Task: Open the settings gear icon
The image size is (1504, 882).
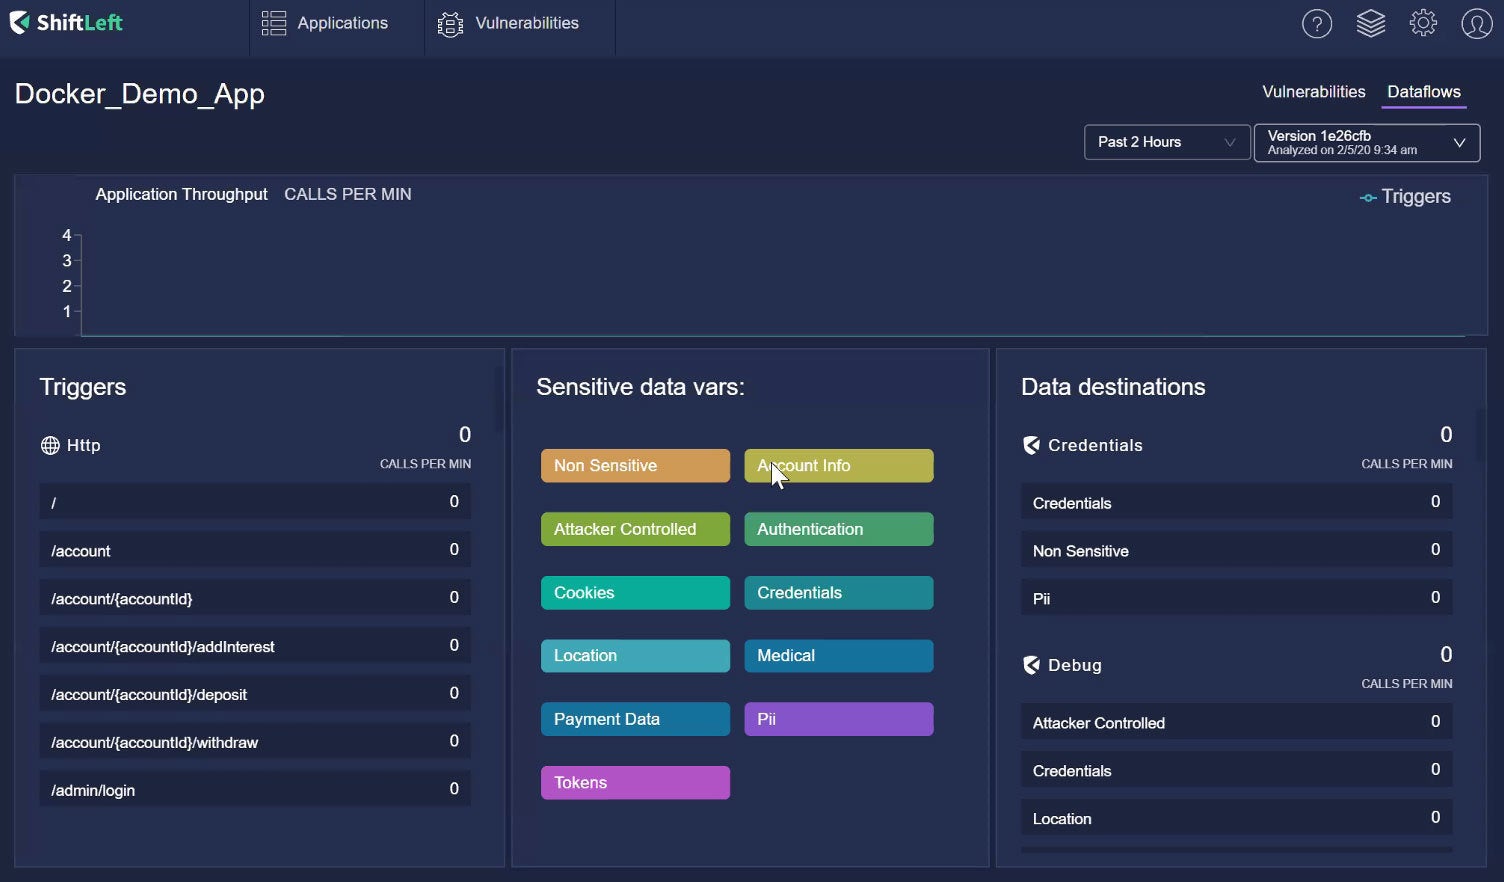Action: click(x=1424, y=23)
